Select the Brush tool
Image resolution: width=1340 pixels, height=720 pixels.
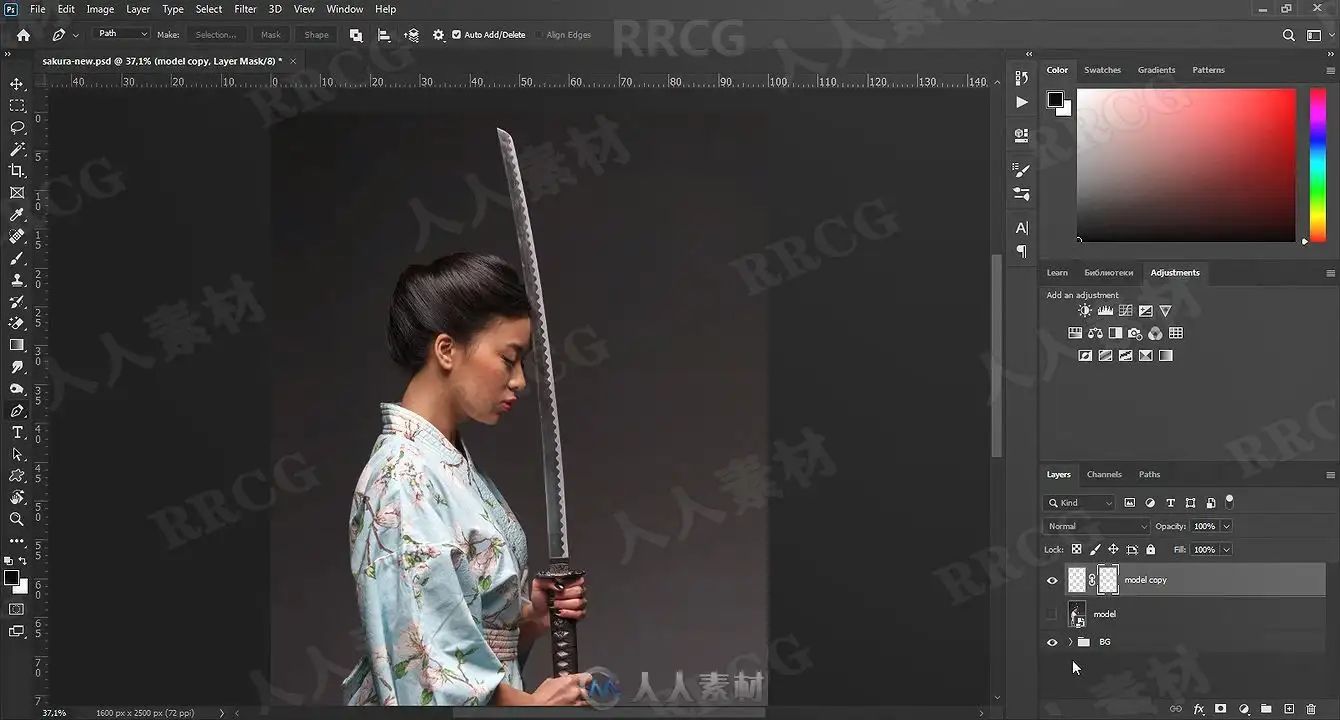click(x=17, y=258)
